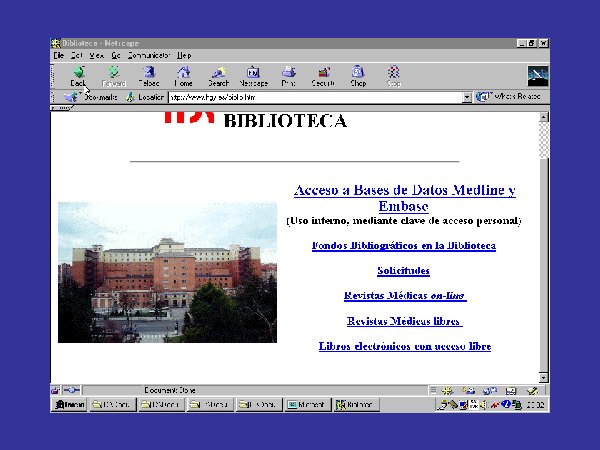Click the Location page proxy icon
This screenshot has height=450, width=600.
[130, 97]
